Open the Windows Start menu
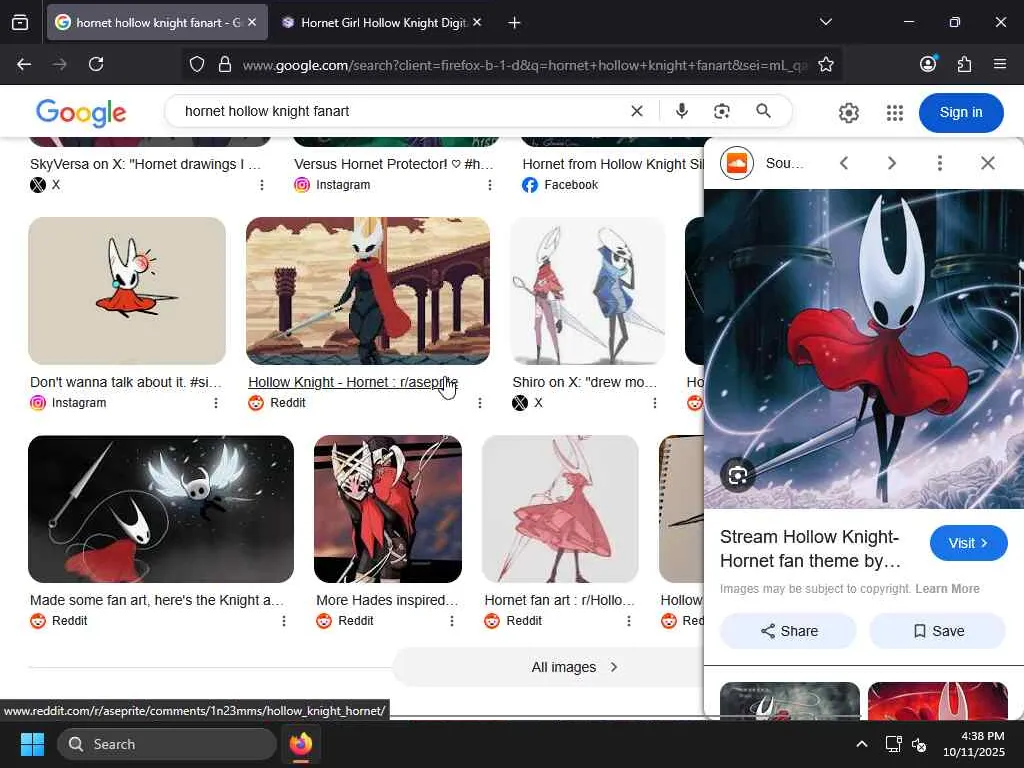Screen dimensions: 1024x768 point(32,744)
